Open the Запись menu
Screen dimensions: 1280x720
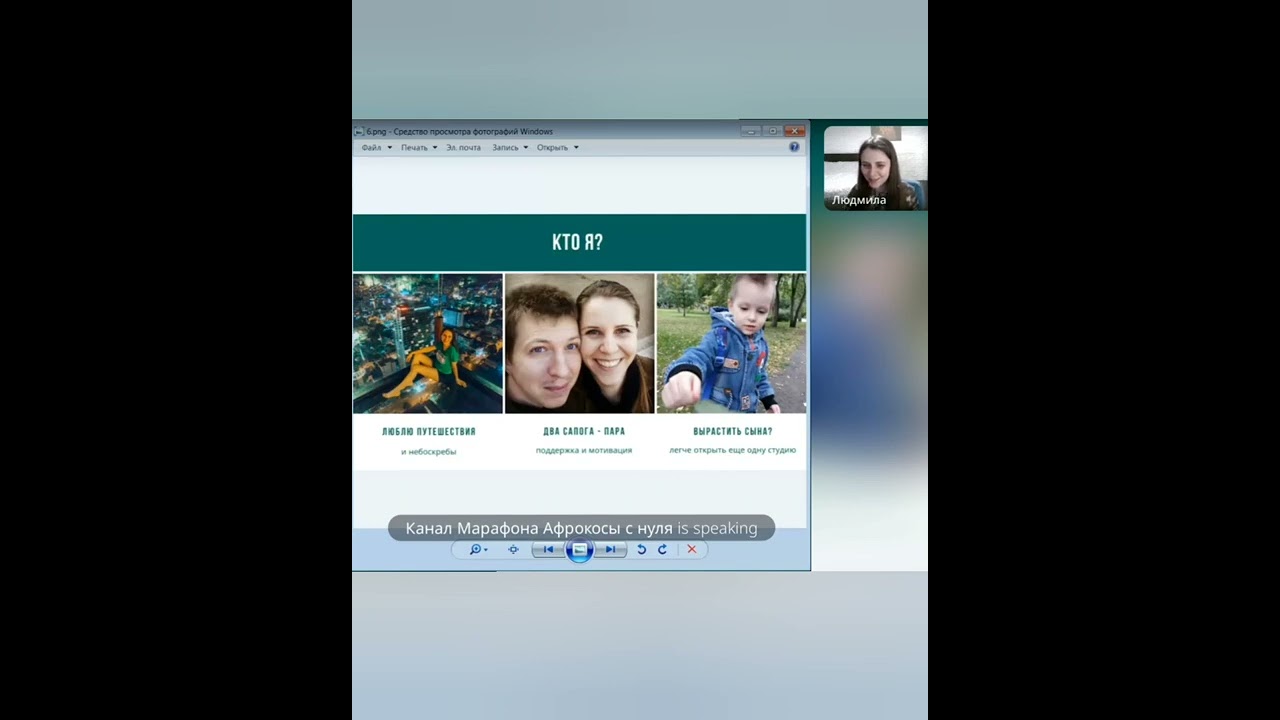510,147
